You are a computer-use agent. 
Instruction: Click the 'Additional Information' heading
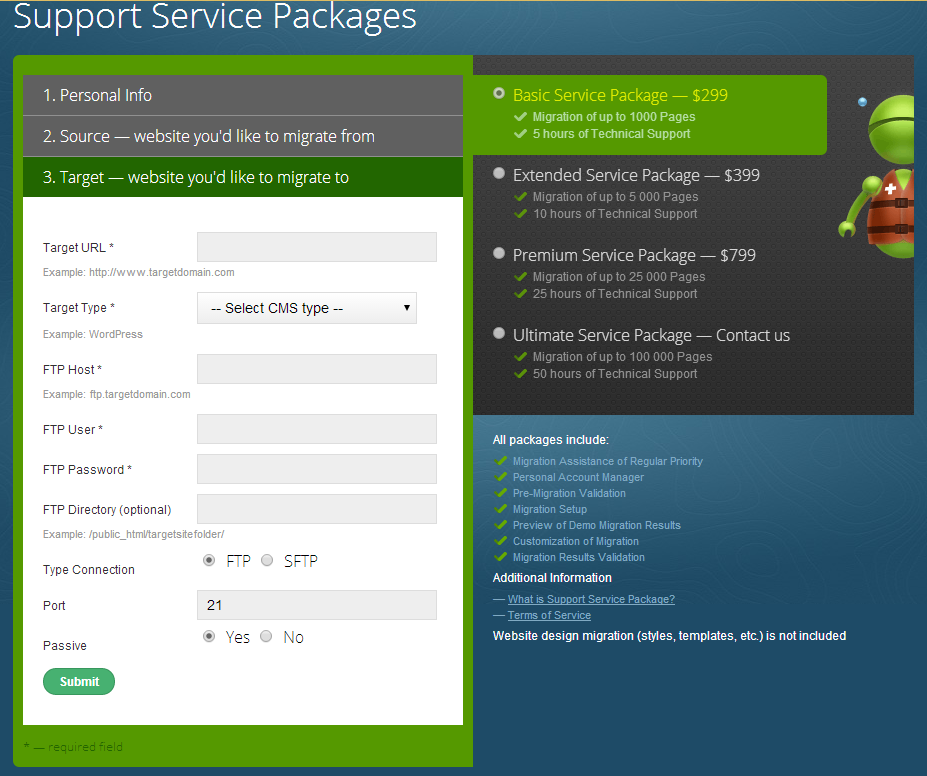point(552,578)
